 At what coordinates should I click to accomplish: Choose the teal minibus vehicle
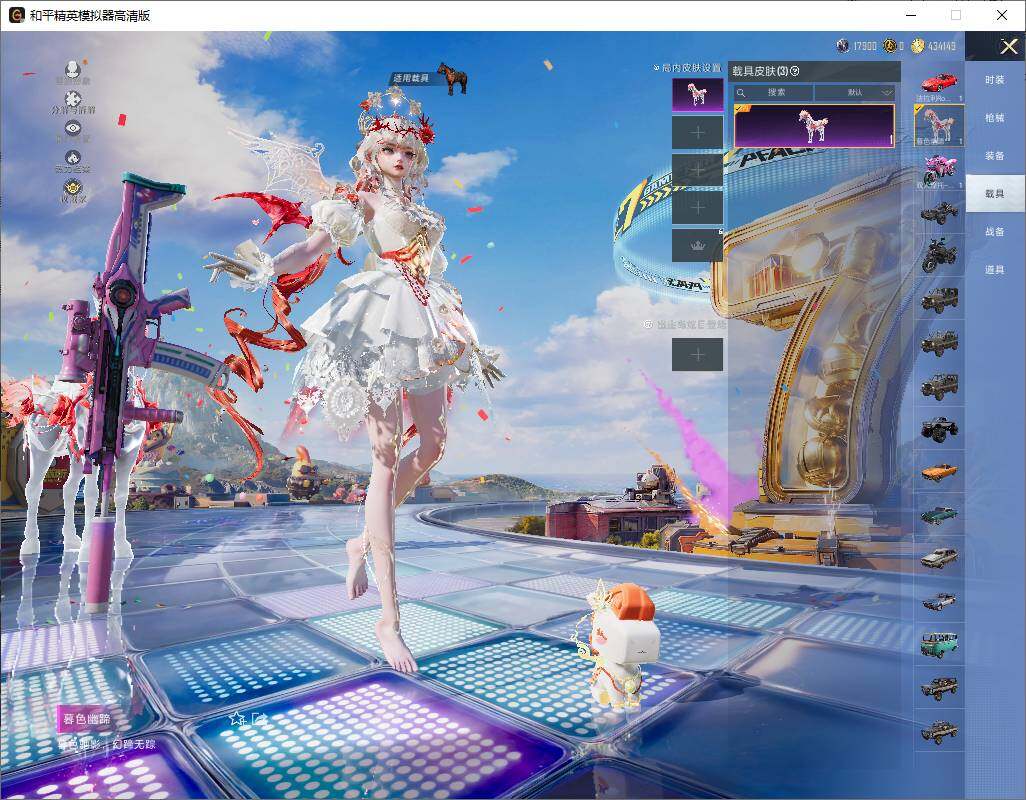(939, 644)
